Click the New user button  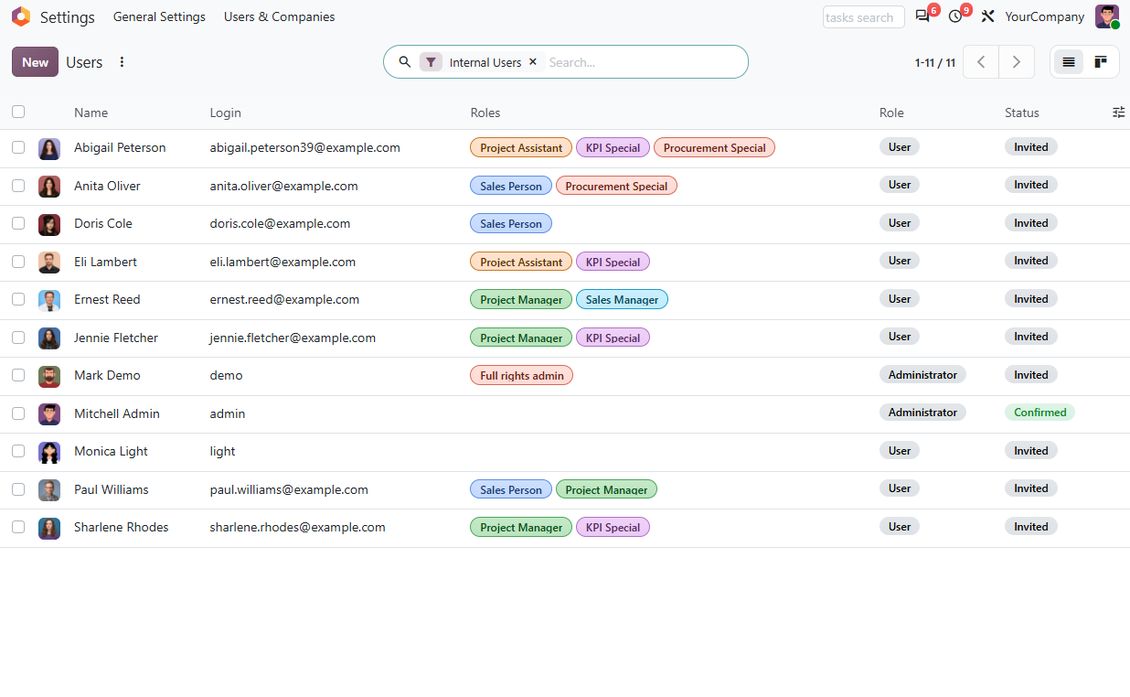[35, 62]
